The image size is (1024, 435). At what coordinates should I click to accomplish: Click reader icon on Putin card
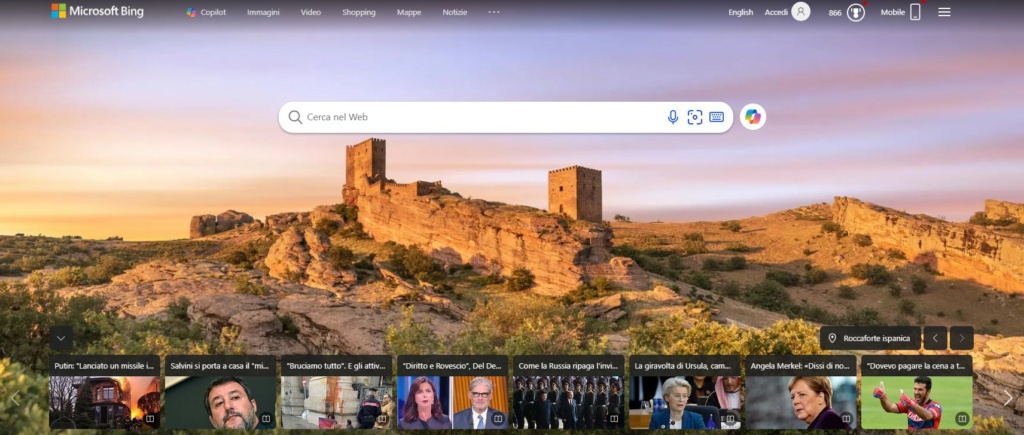click(x=150, y=419)
